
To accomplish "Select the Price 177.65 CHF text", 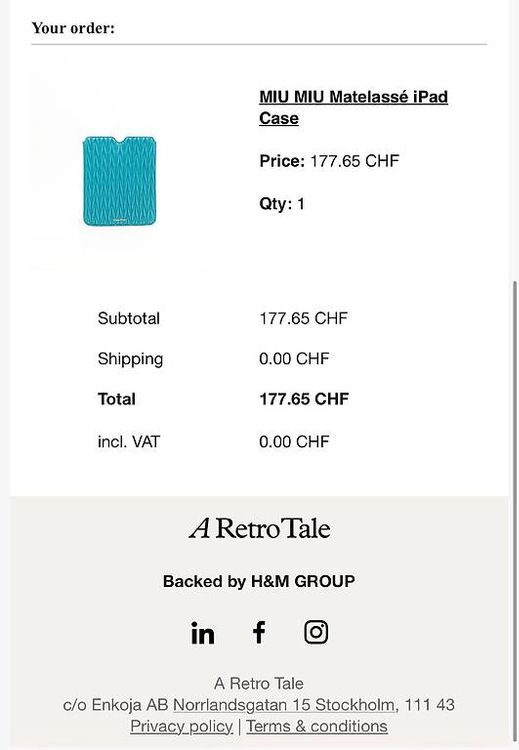I will coord(329,161).
